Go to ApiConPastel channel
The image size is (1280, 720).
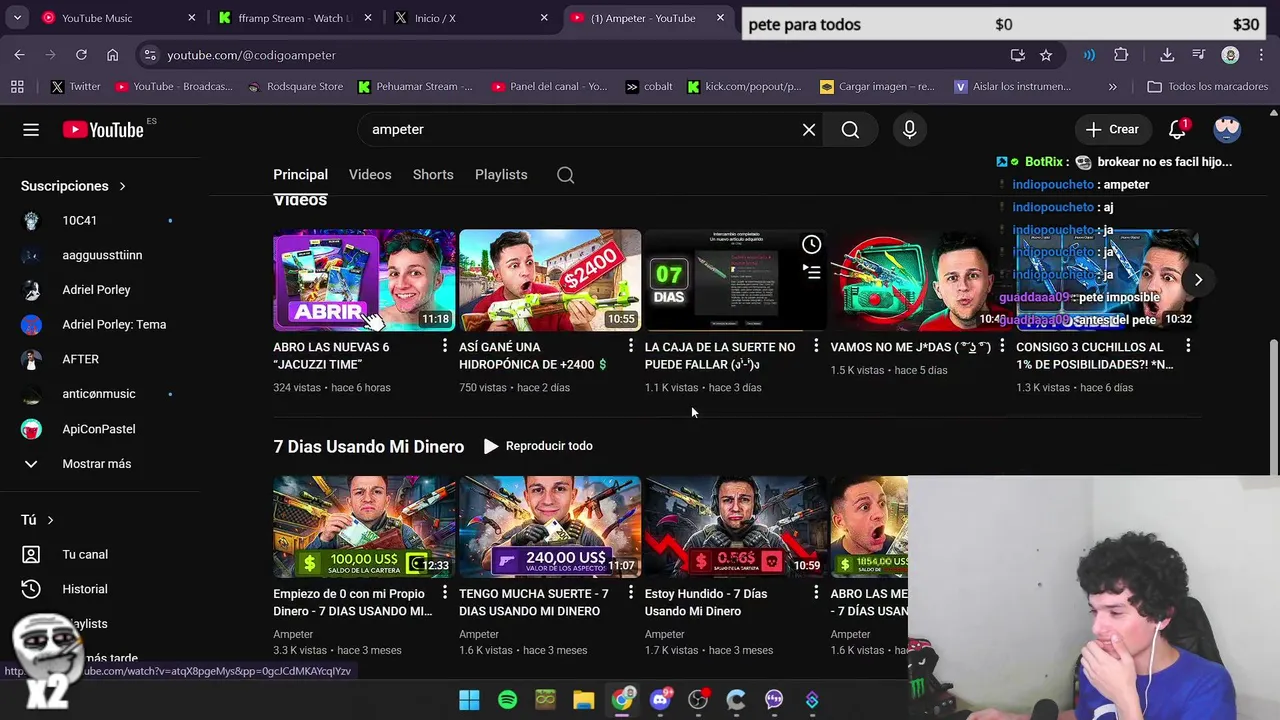pyautogui.click(x=100, y=429)
